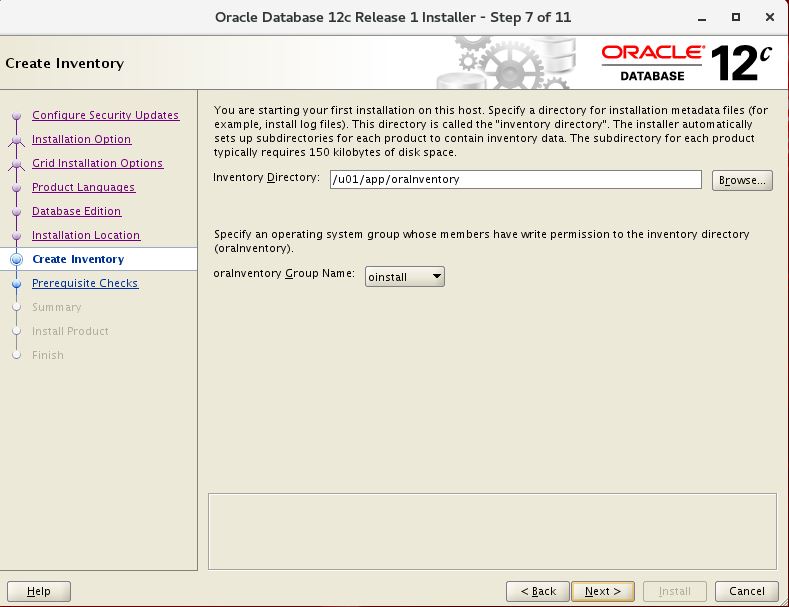Open the Database Edition step
This screenshot has width=789, height=607.
pos(76,211)
